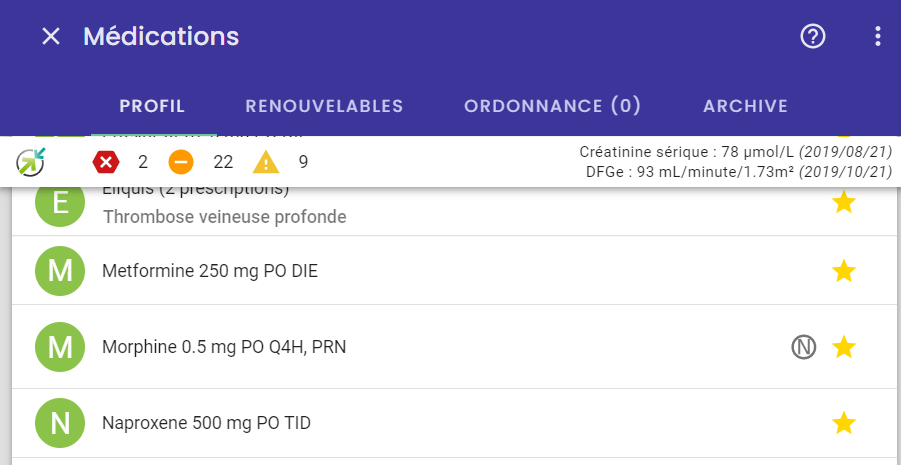Viewport: 901px width, 465px height.
Task: Open Naproxene 500 mg PO TID entry
Action: pos(454,423)
